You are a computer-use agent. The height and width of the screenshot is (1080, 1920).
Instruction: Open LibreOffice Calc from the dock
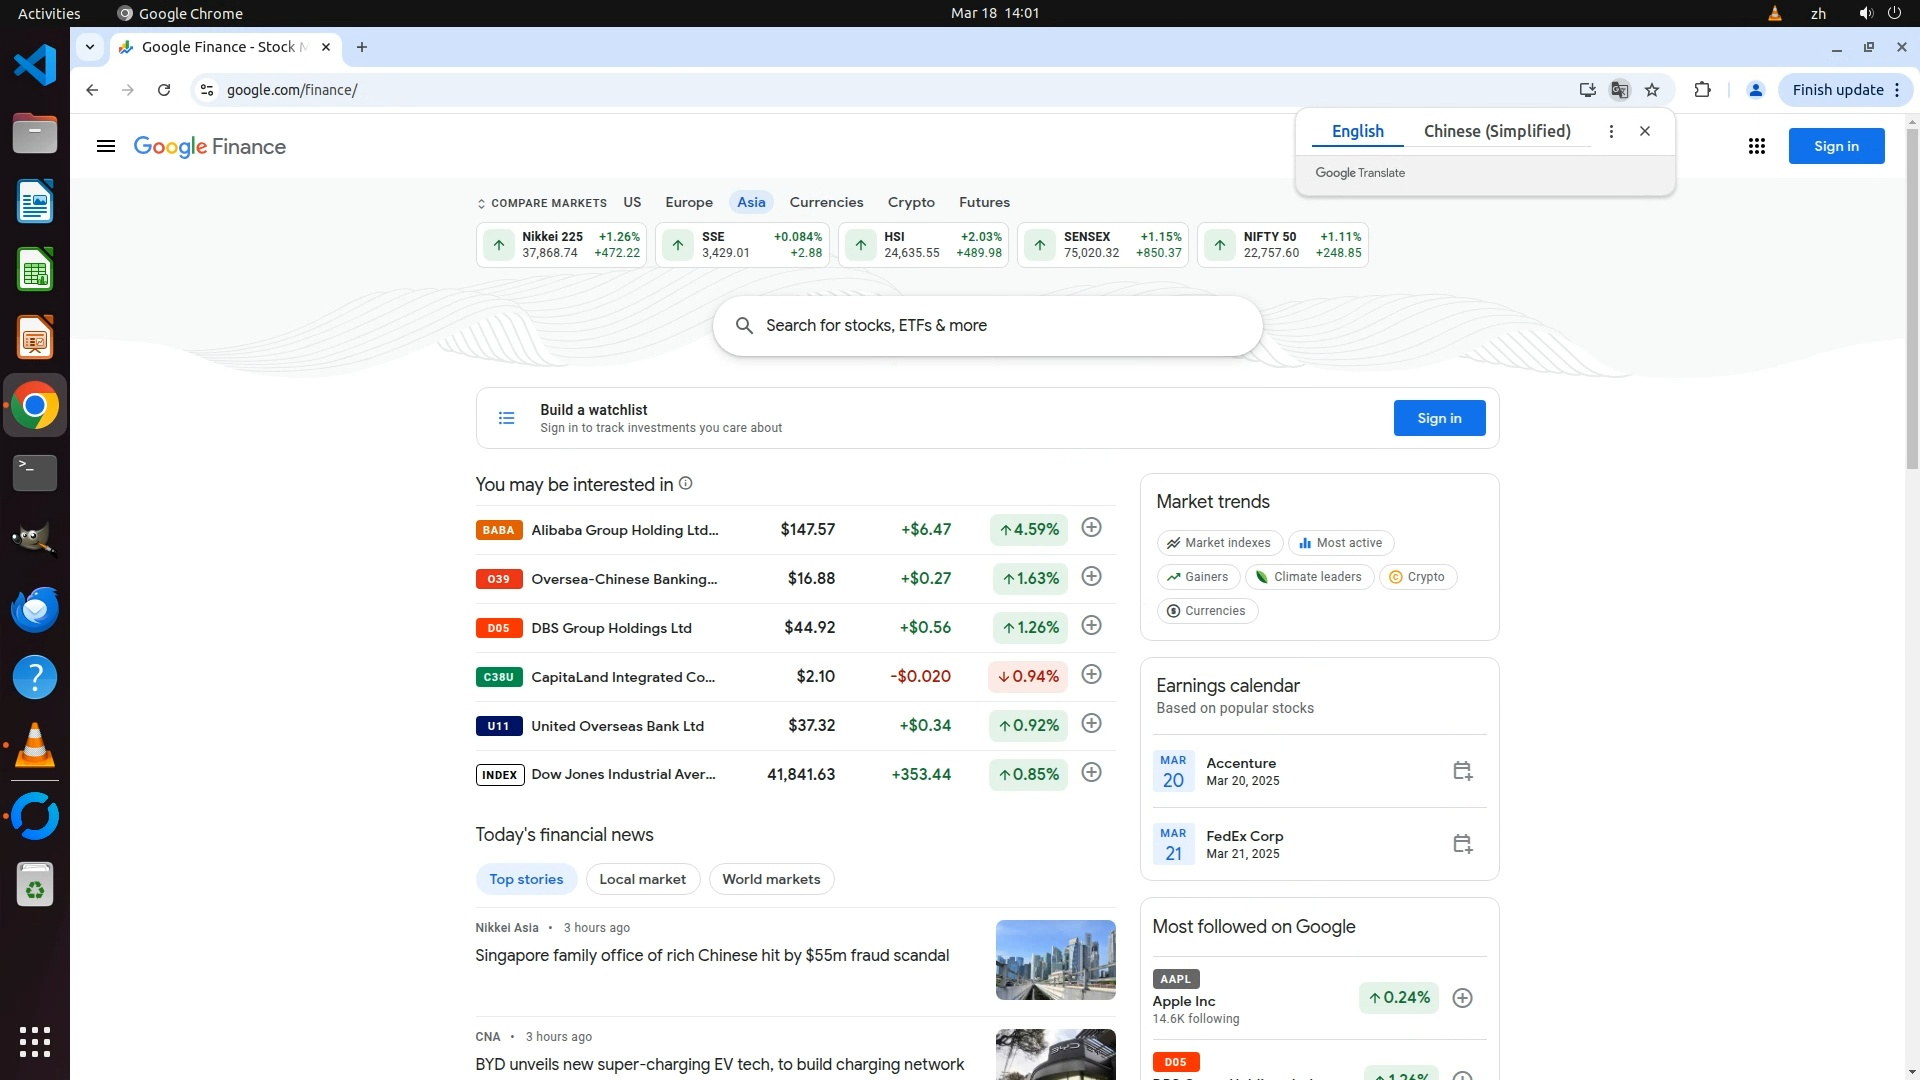[35, 270]
